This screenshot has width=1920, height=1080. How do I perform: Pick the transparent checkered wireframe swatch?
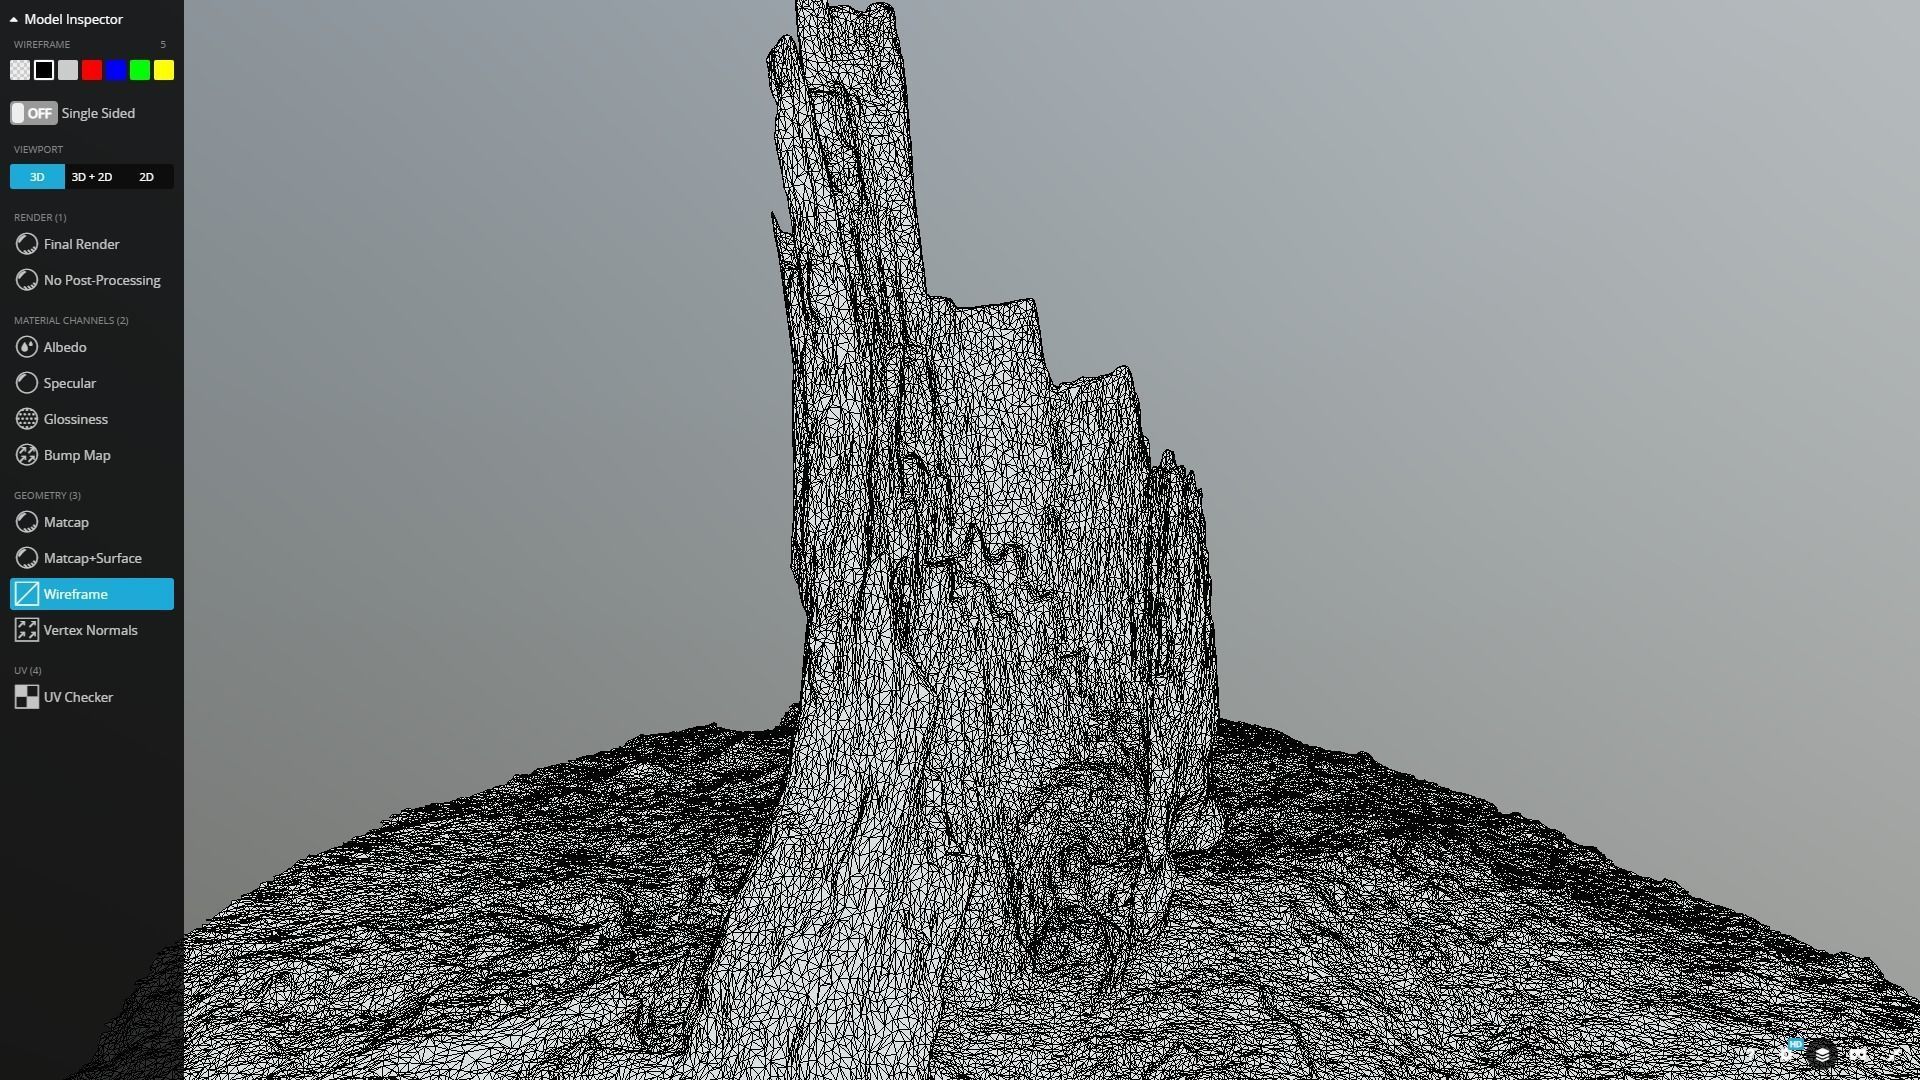(x=20, y=70)
